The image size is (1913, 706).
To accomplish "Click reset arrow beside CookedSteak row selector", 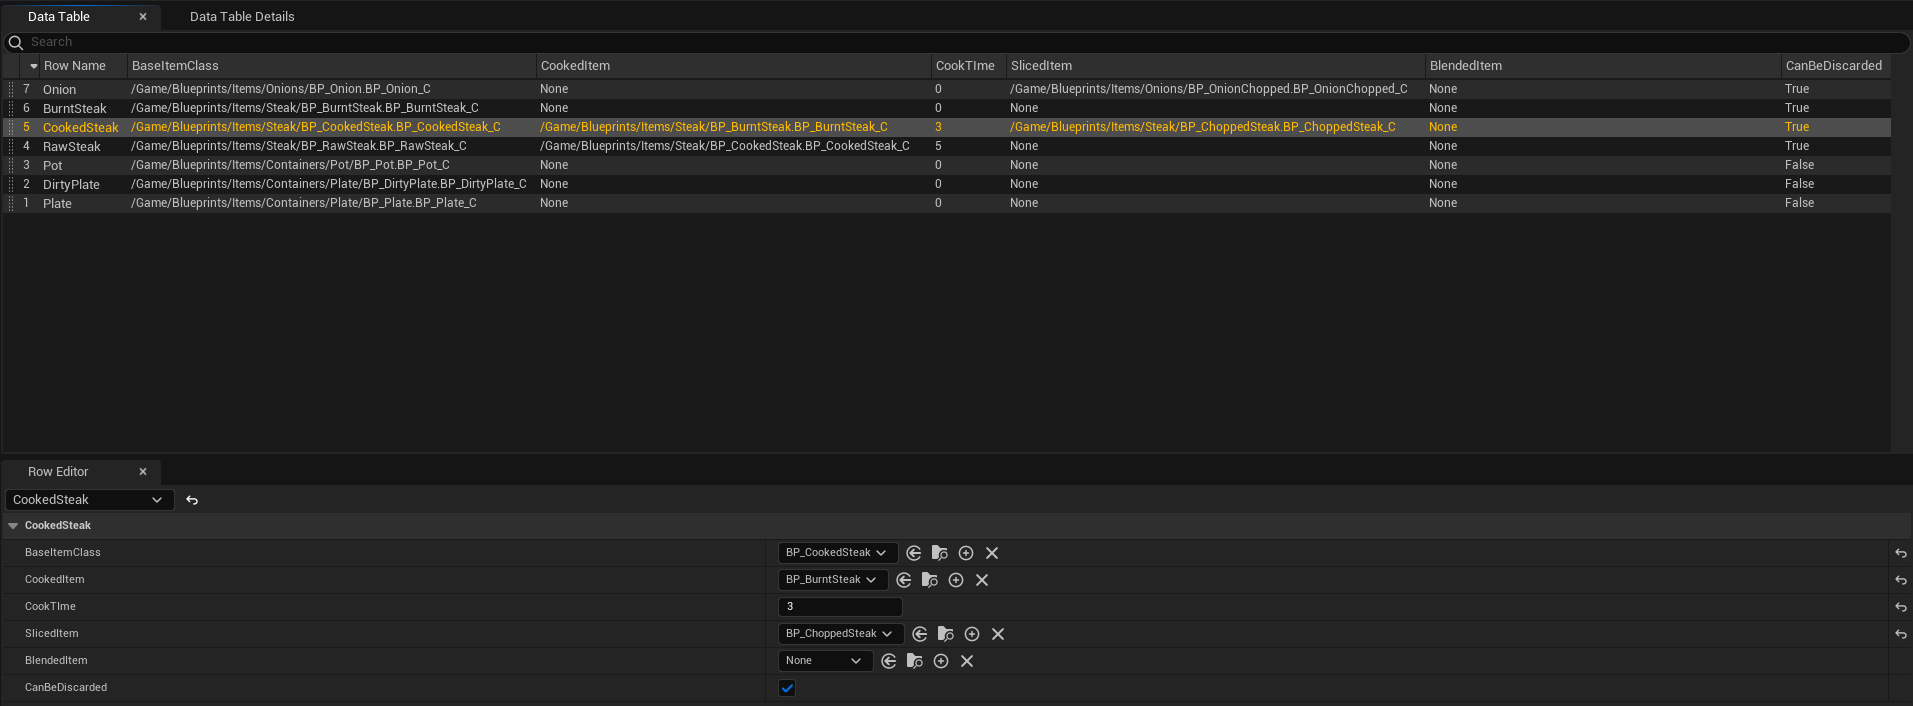I will coord(192,500).
